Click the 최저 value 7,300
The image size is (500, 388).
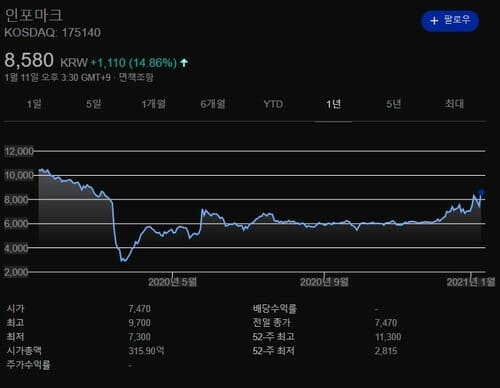point(140,337)
